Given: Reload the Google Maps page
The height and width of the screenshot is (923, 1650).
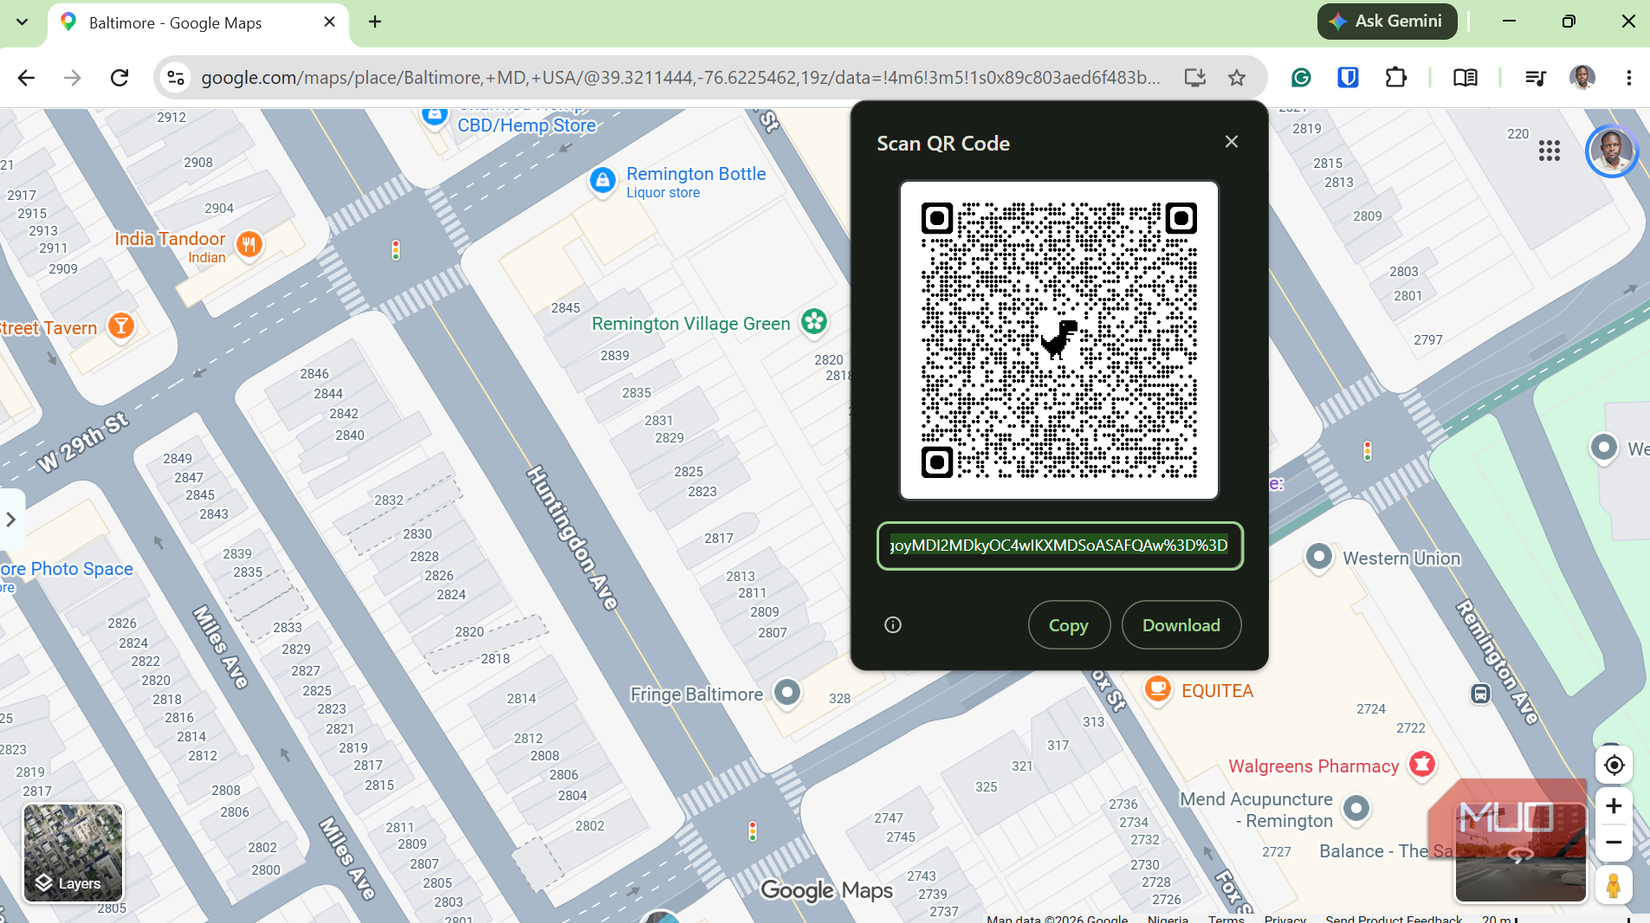Looking at the screenshot, I should point(119,77).
